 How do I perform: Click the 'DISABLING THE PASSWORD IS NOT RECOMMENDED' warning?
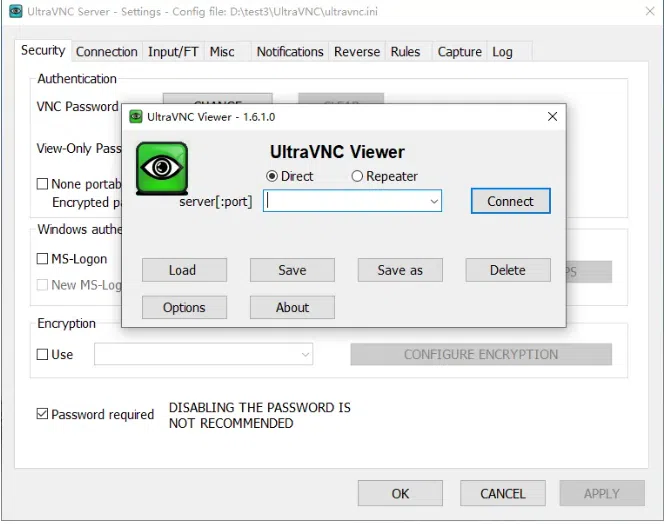[260, 415]
